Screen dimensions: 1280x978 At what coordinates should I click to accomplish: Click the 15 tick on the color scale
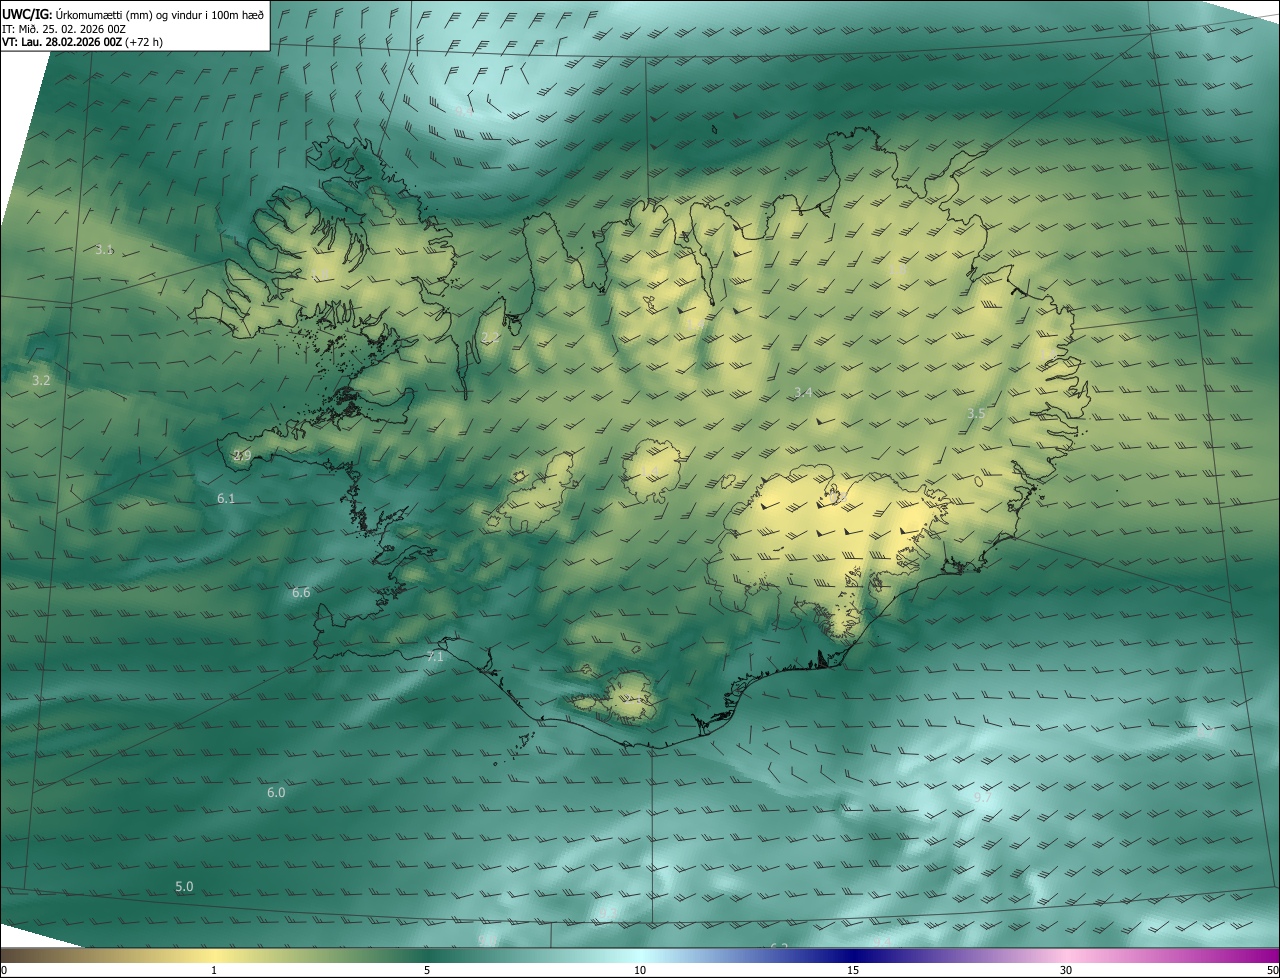(x=853, y=970)
